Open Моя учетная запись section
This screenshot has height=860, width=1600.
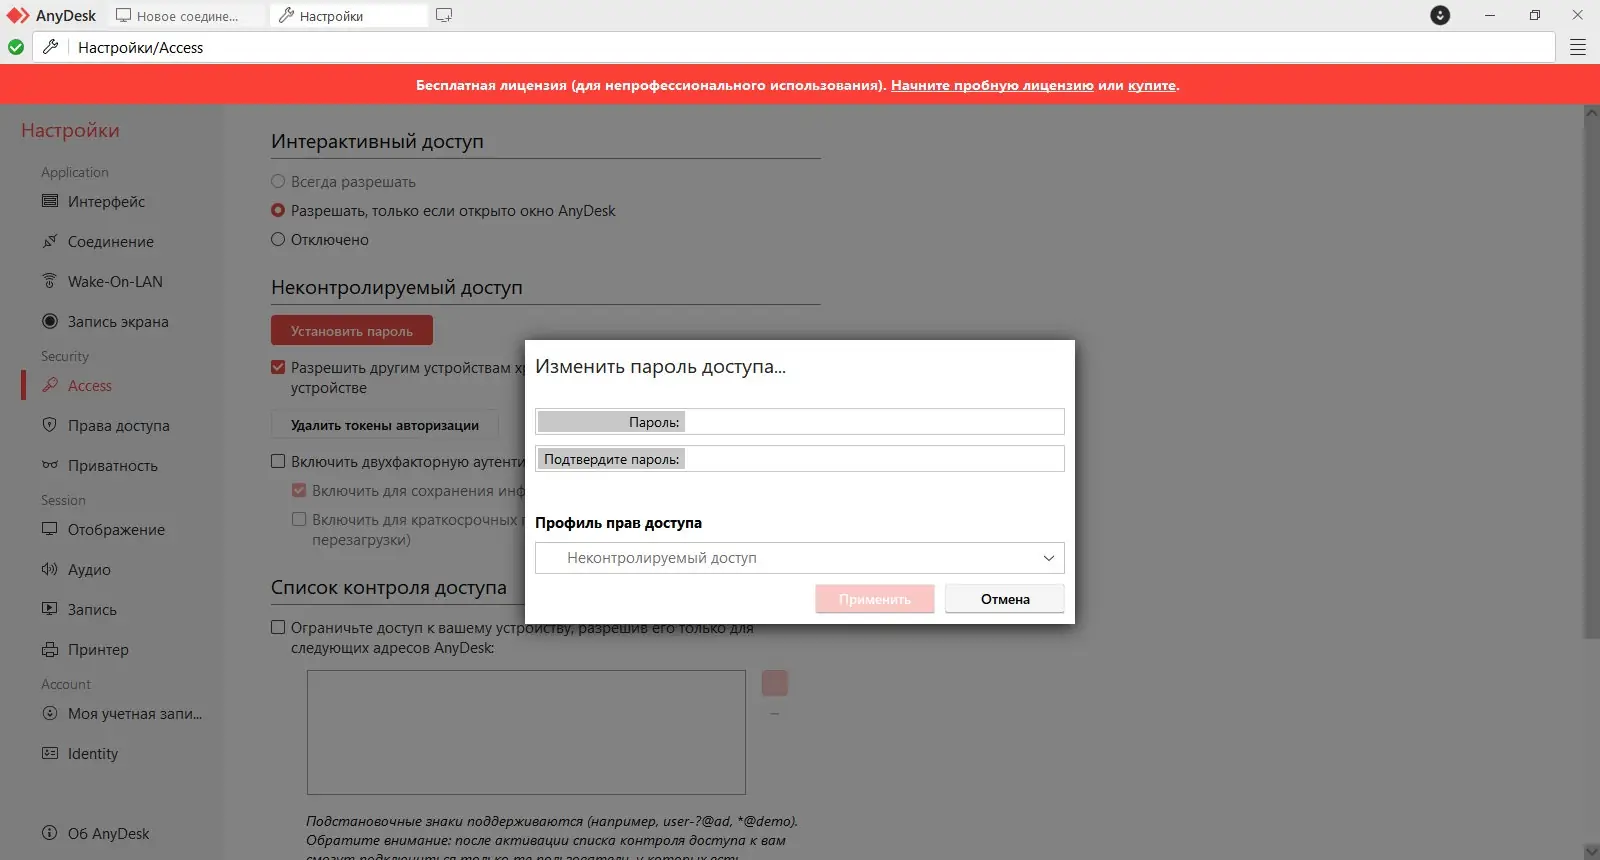pos(135,713)
